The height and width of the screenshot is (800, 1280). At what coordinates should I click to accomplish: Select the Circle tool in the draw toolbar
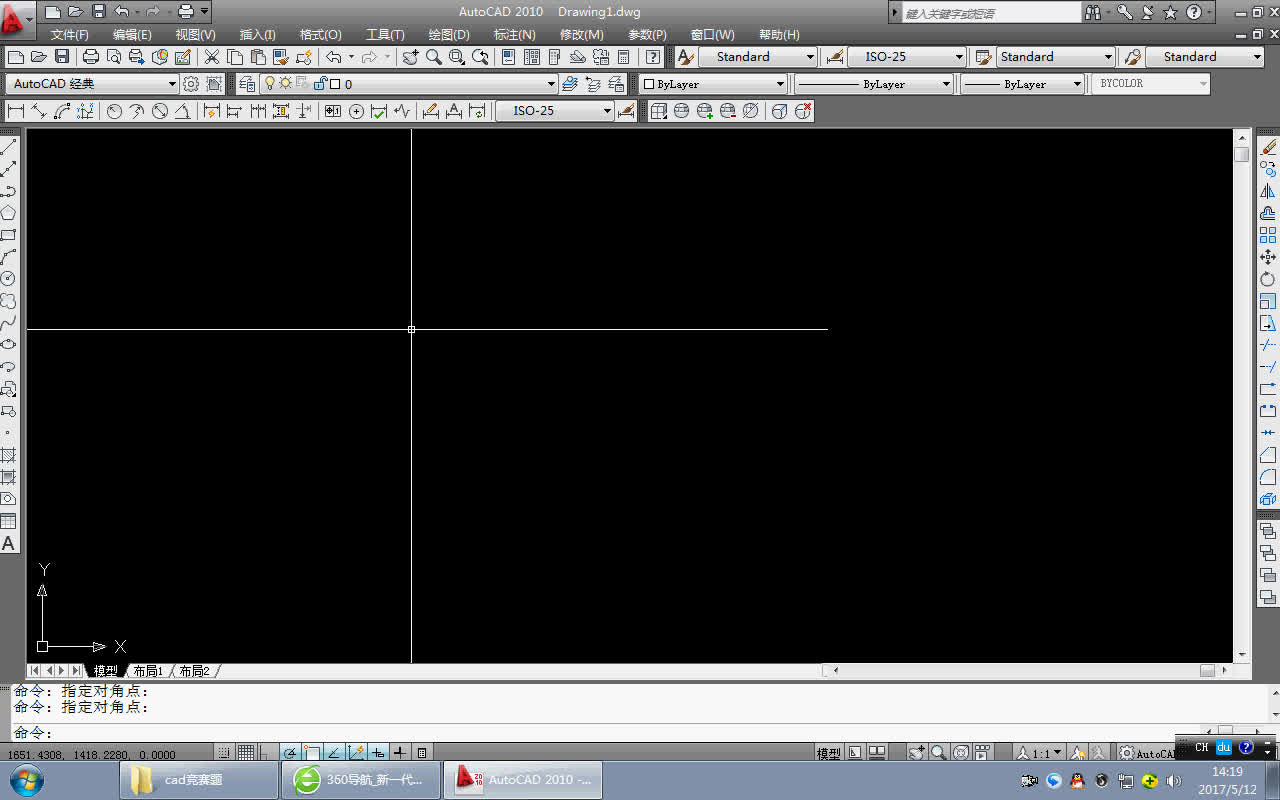coord(8,279)
